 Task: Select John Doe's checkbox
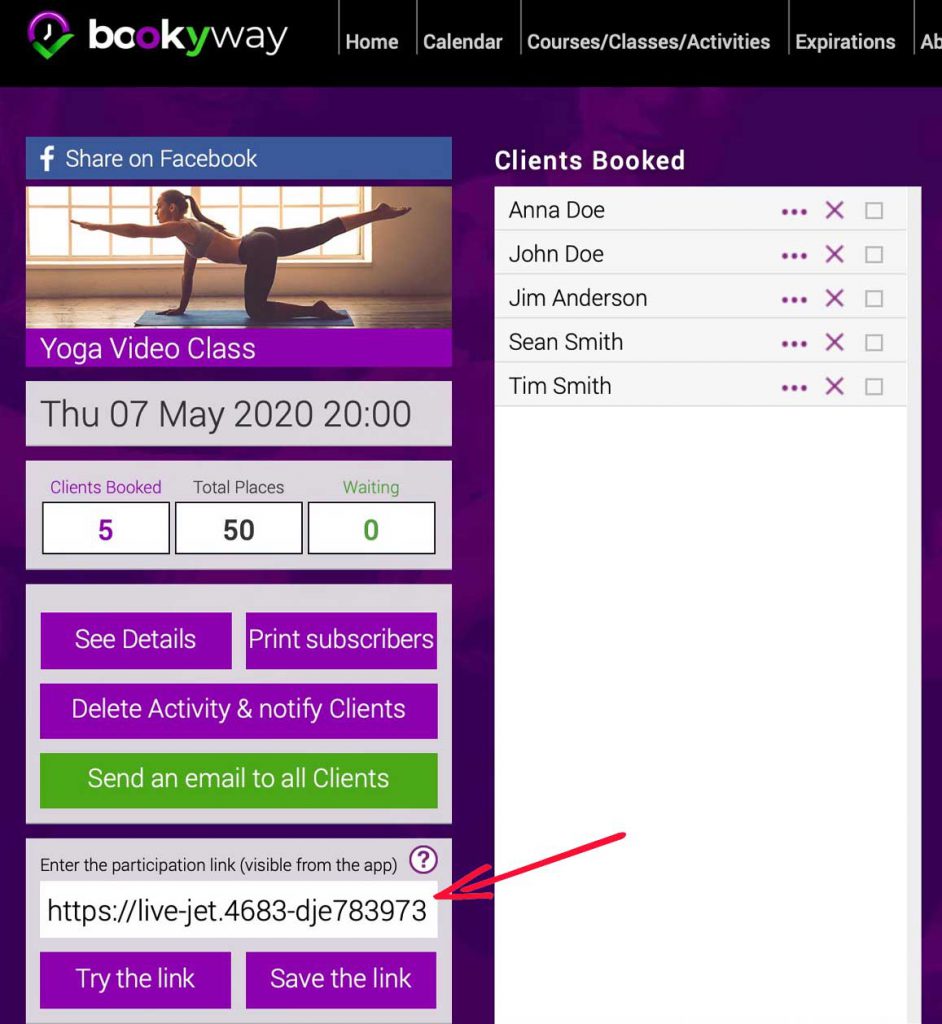point(874,255)
